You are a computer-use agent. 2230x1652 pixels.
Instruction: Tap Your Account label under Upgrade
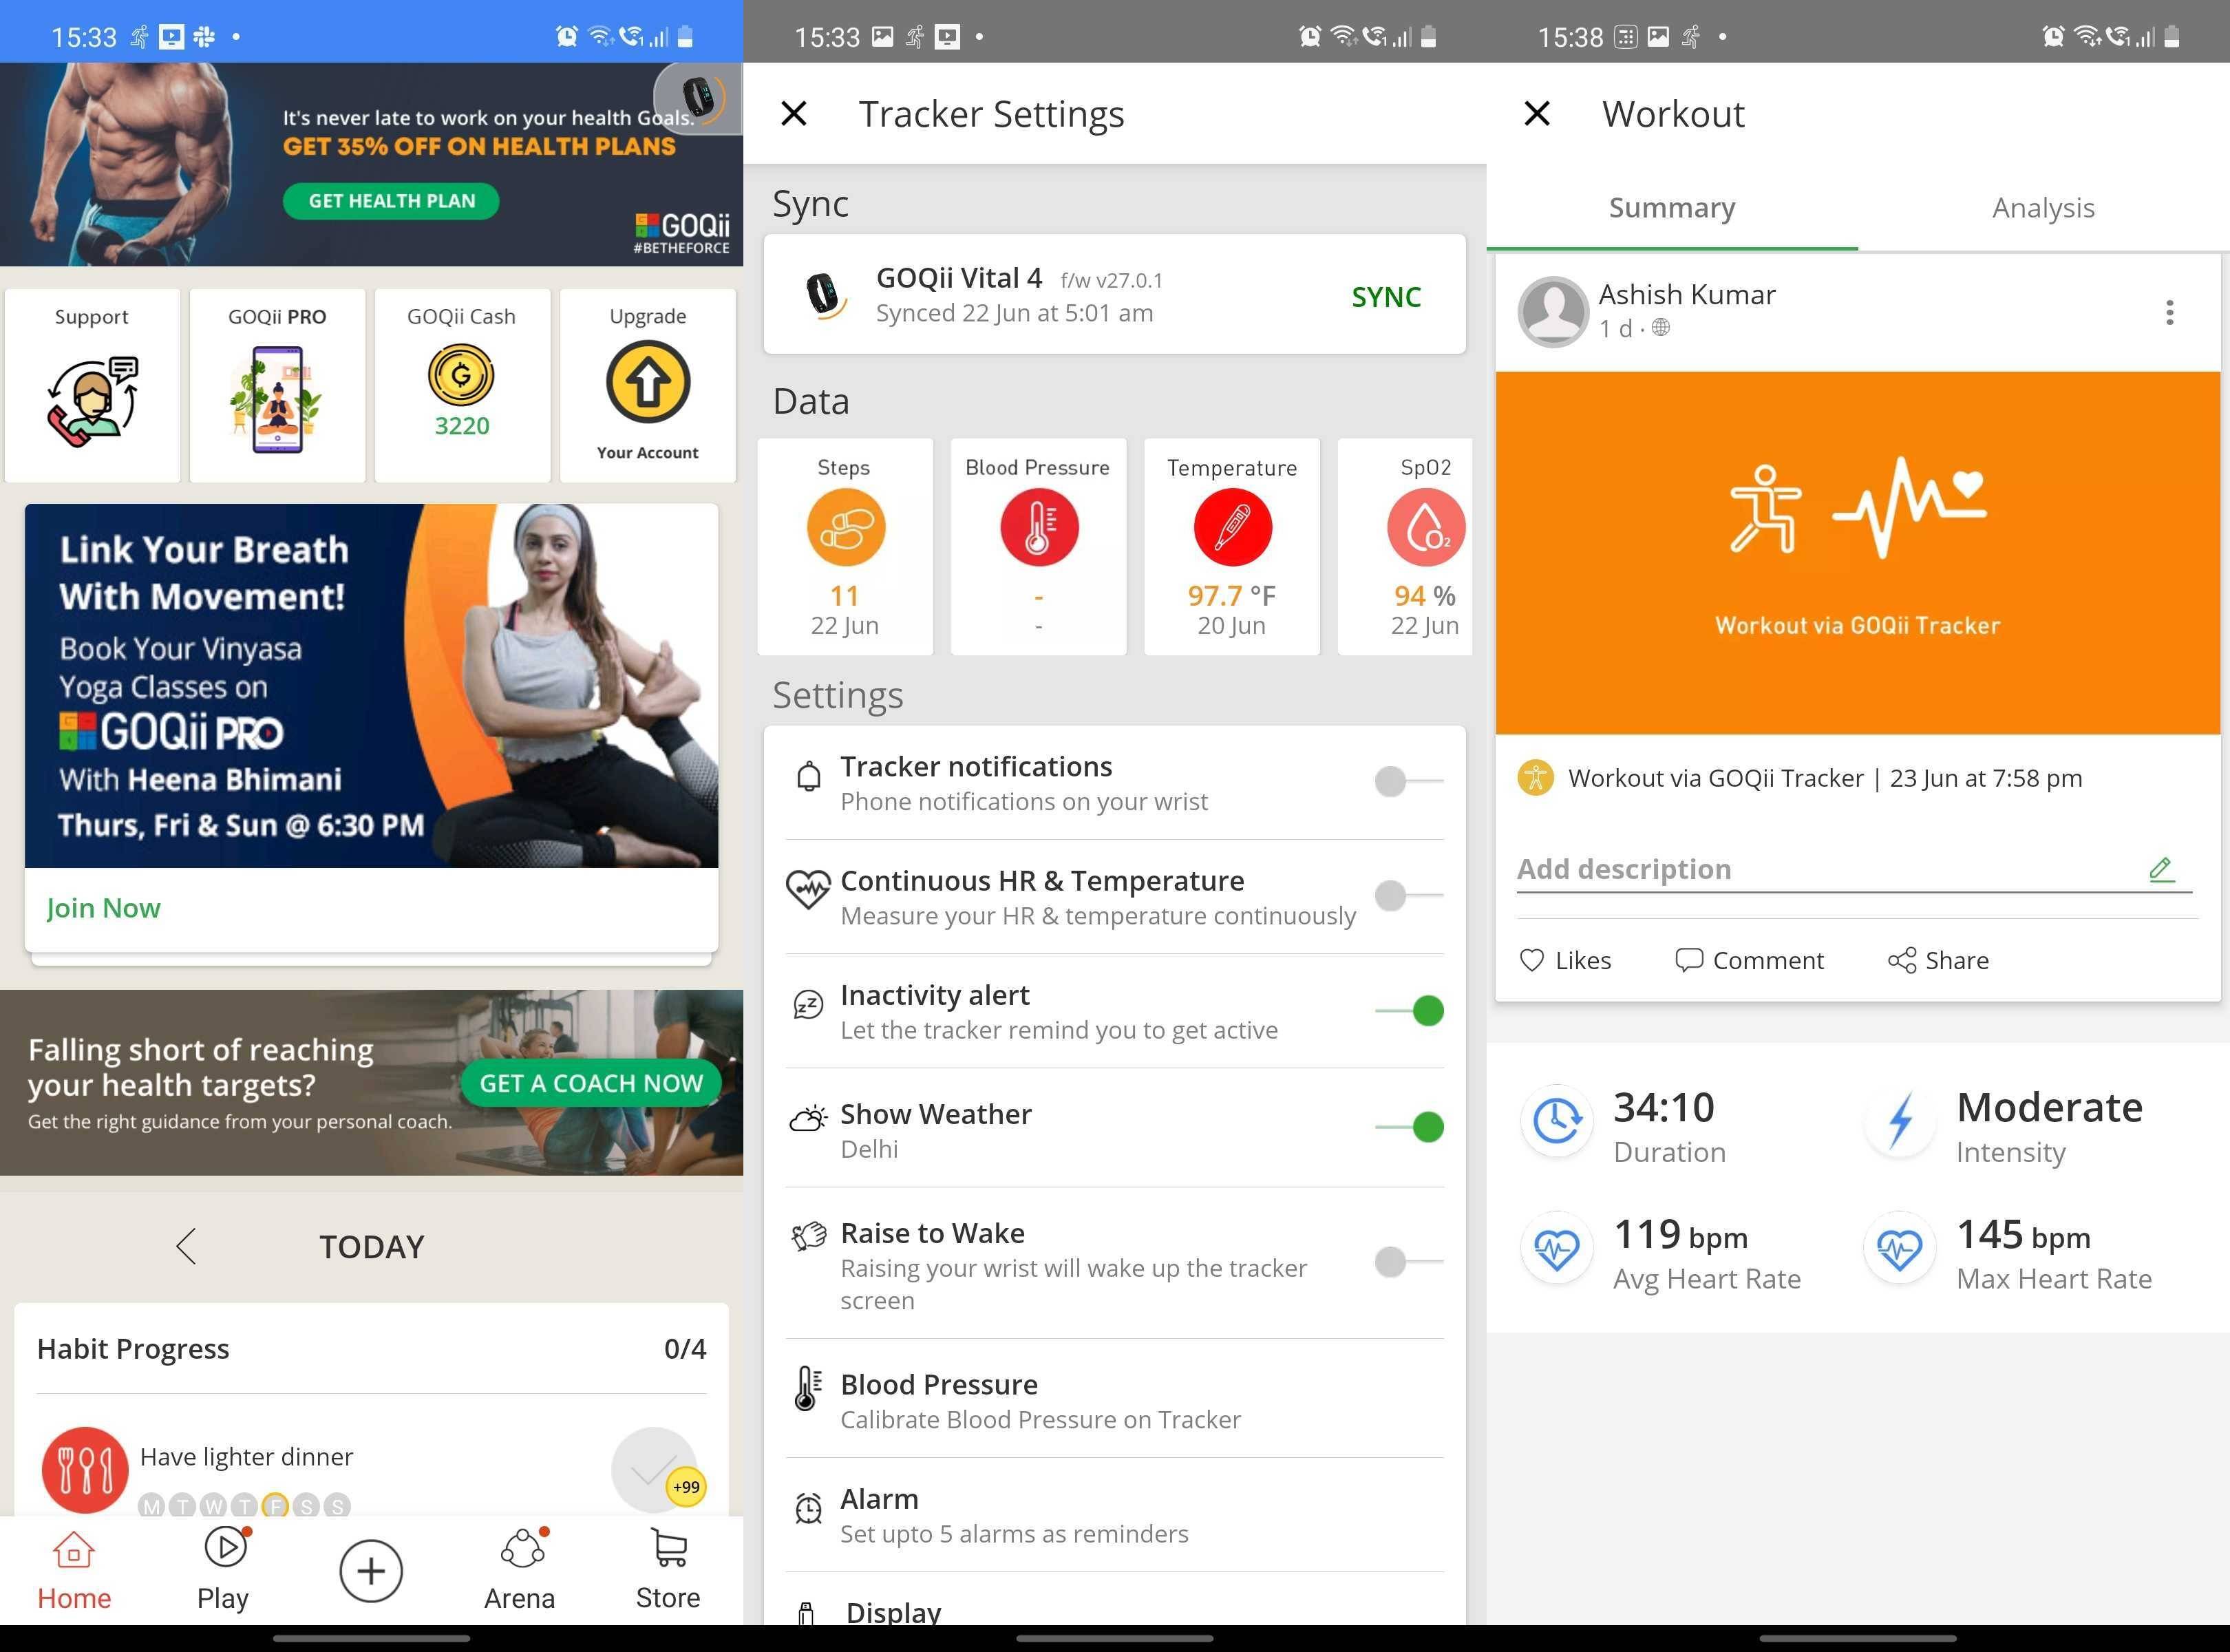[648, 453]
